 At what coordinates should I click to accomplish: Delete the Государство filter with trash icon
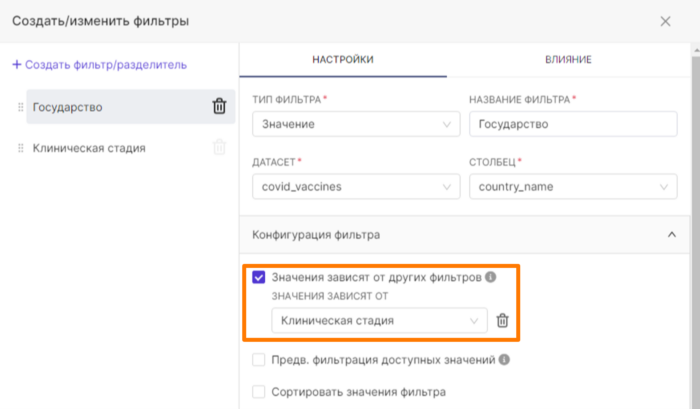[219, 107]
